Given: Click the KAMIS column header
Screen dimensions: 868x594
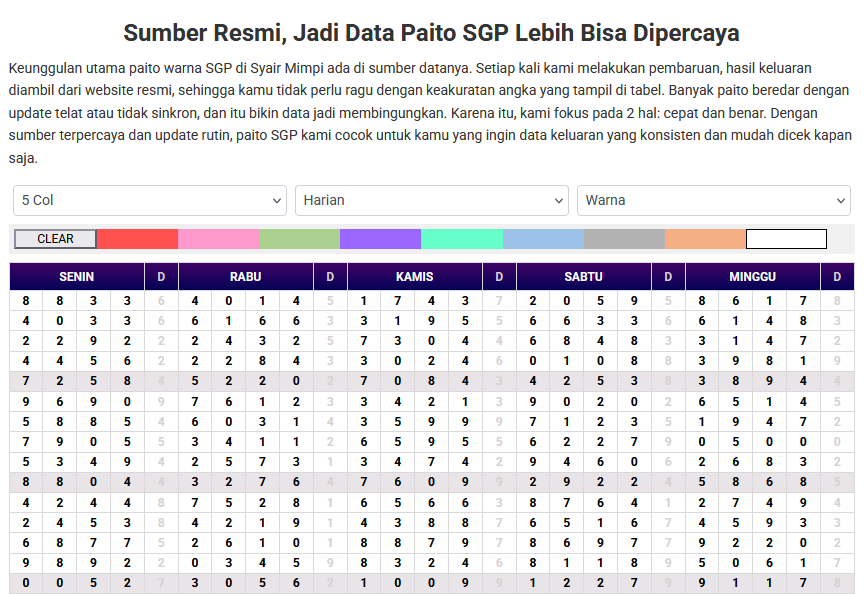Looking at the screenshot, I should point(415,276).
